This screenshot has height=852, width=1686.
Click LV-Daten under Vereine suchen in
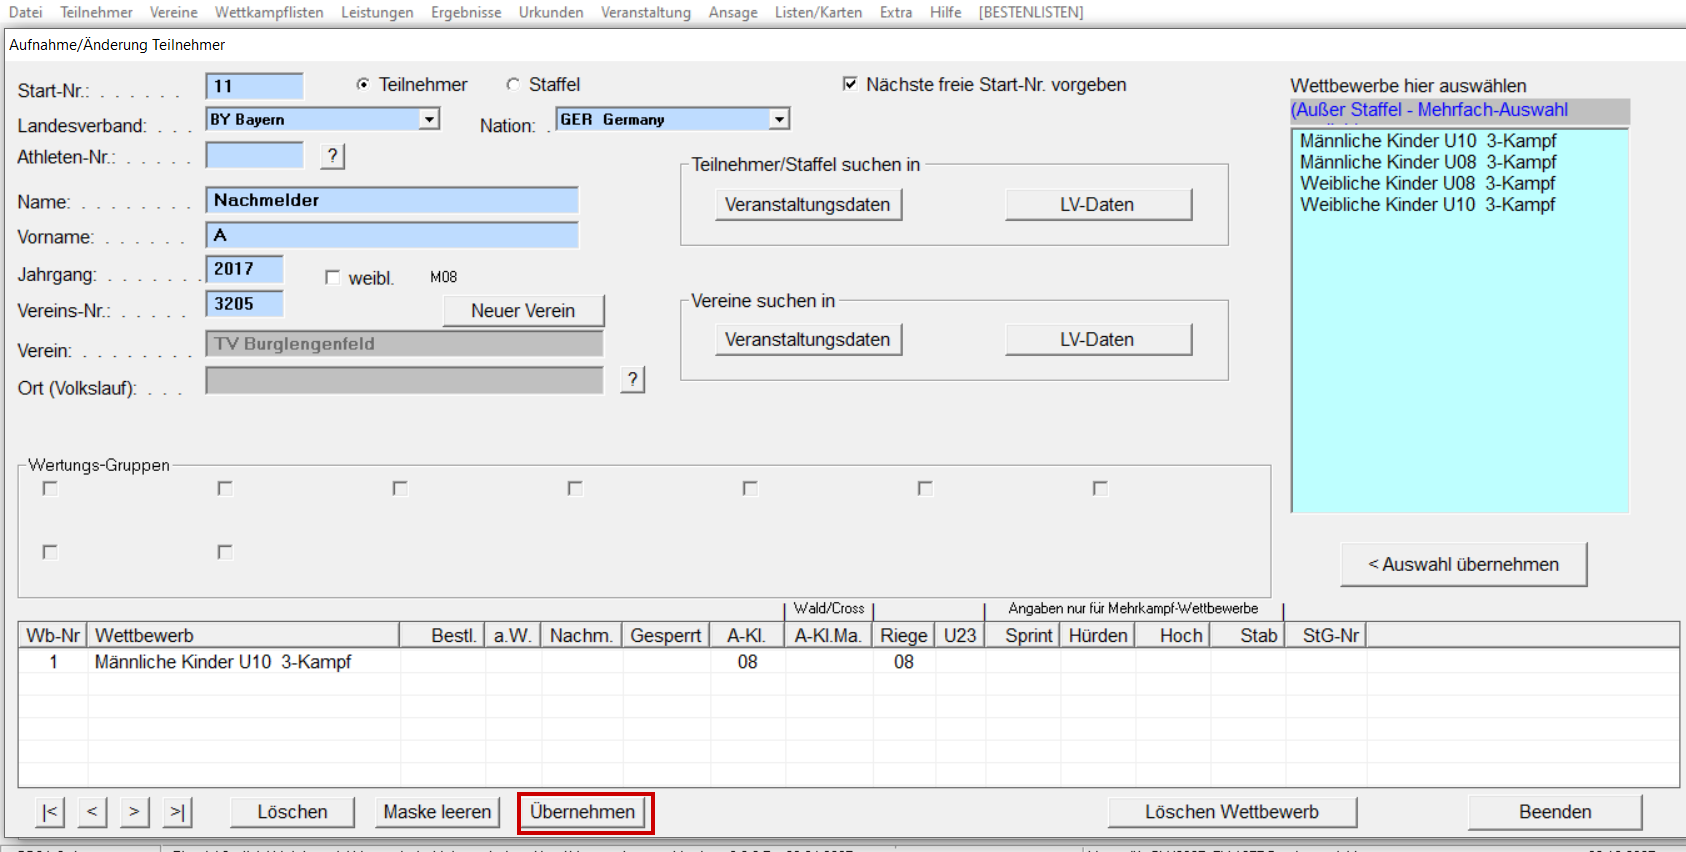1097,340
